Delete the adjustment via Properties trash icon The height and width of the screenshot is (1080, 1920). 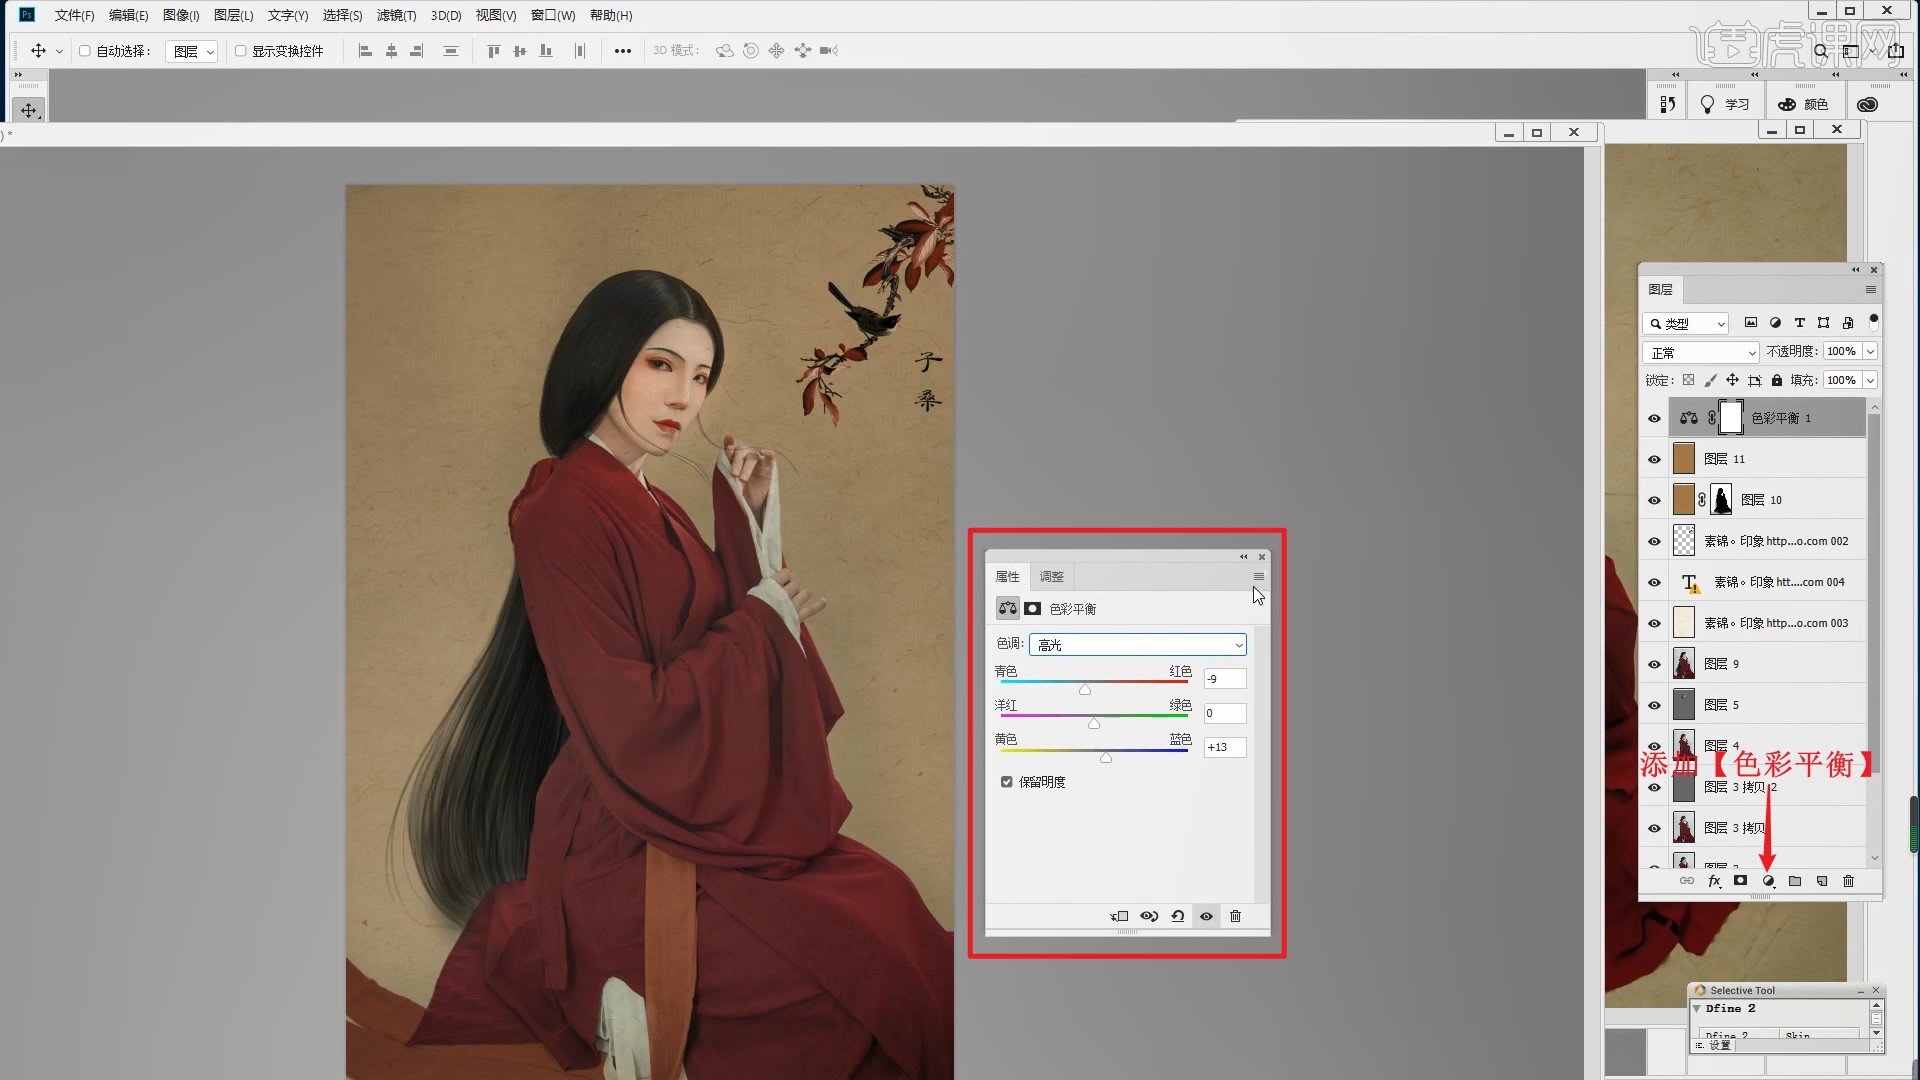(1235, 916)
